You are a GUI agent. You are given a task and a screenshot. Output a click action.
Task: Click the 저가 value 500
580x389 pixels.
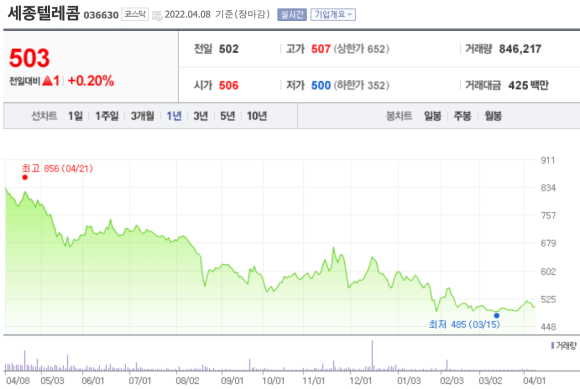[x=321, y=85]
